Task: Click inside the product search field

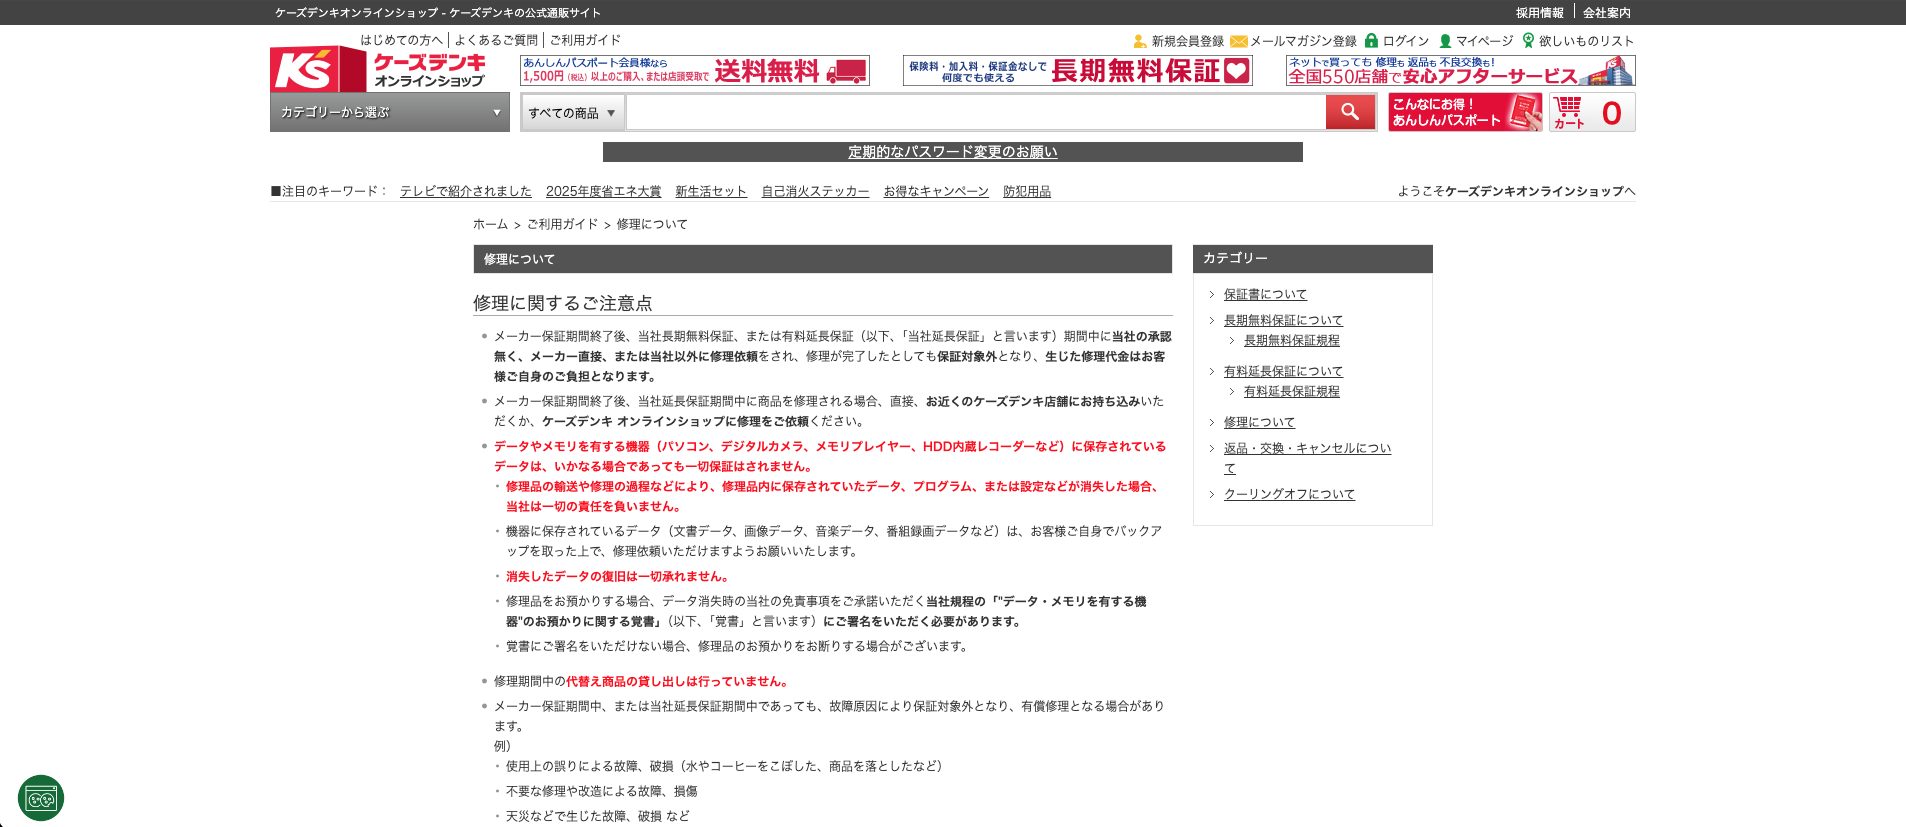Action: click(975, 113)
